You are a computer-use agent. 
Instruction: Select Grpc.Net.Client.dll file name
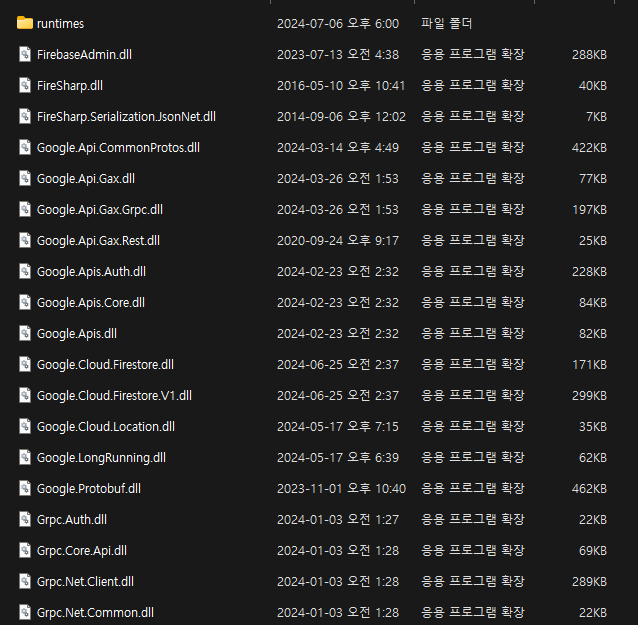(x=85, y=581)
